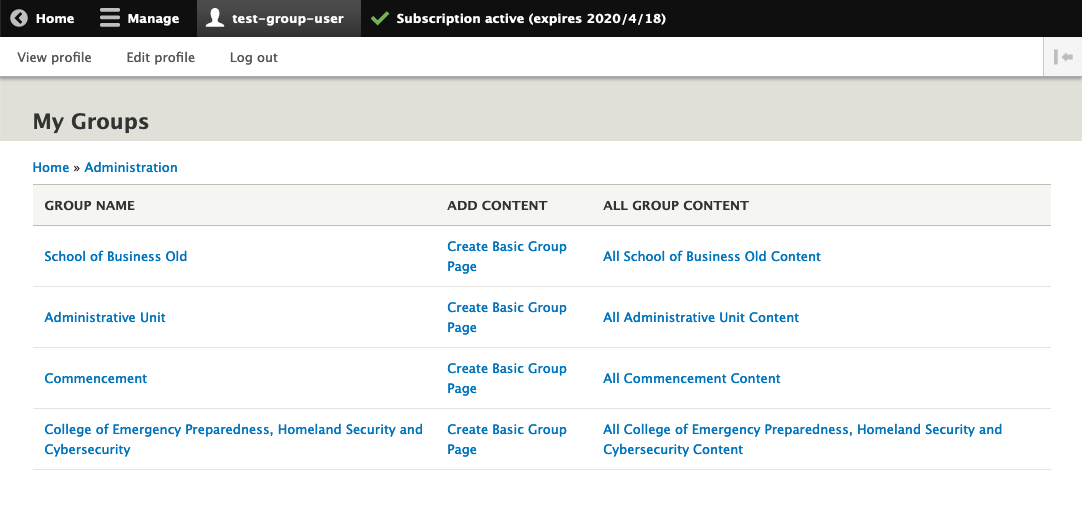The image size is (1082, 510).
Task: Open the View profile menu item
Action: pyautogui.click(x=54, y=57)
